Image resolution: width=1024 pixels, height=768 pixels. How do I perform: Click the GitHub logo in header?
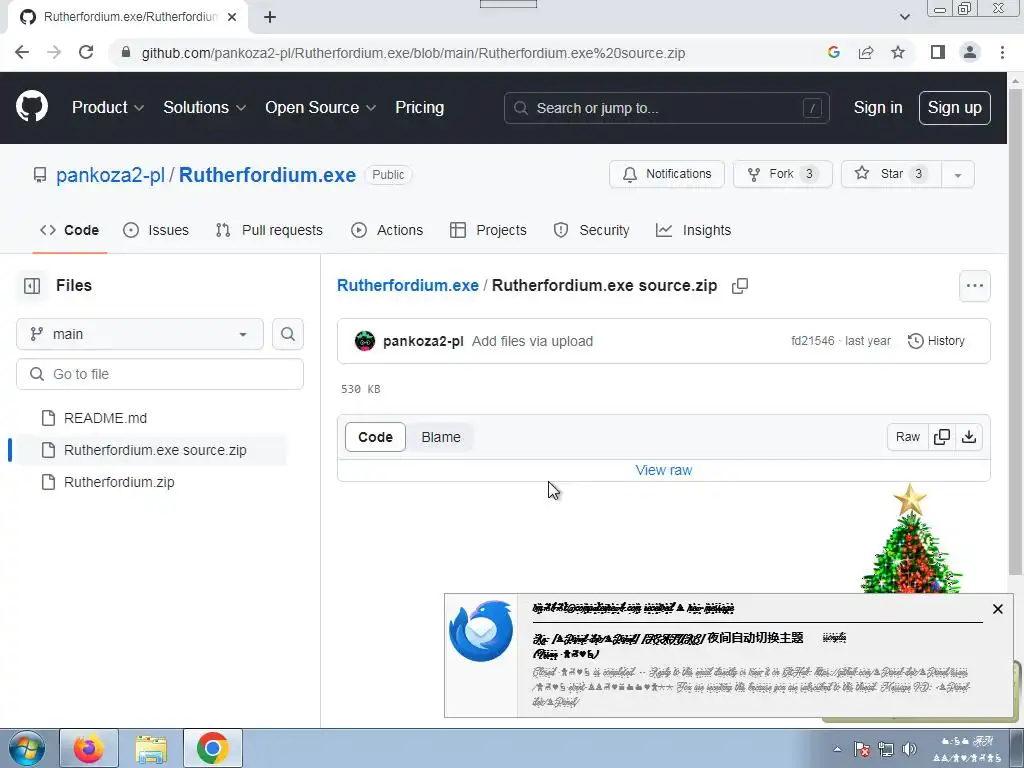[x=32, y=107]
